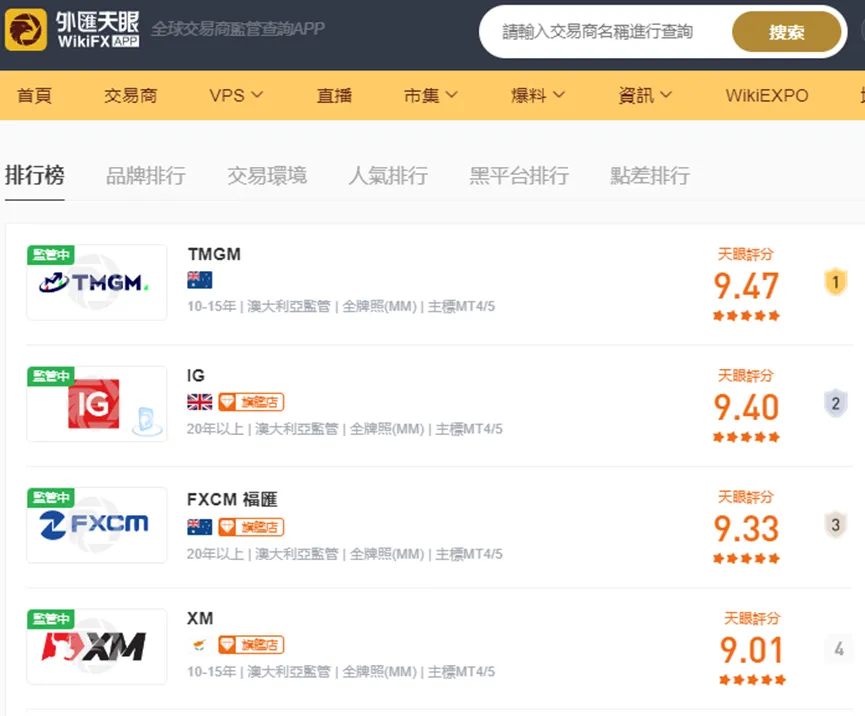The image size is (865, 716).
Task: Click the XM broker name link
Action: (200, 618)
